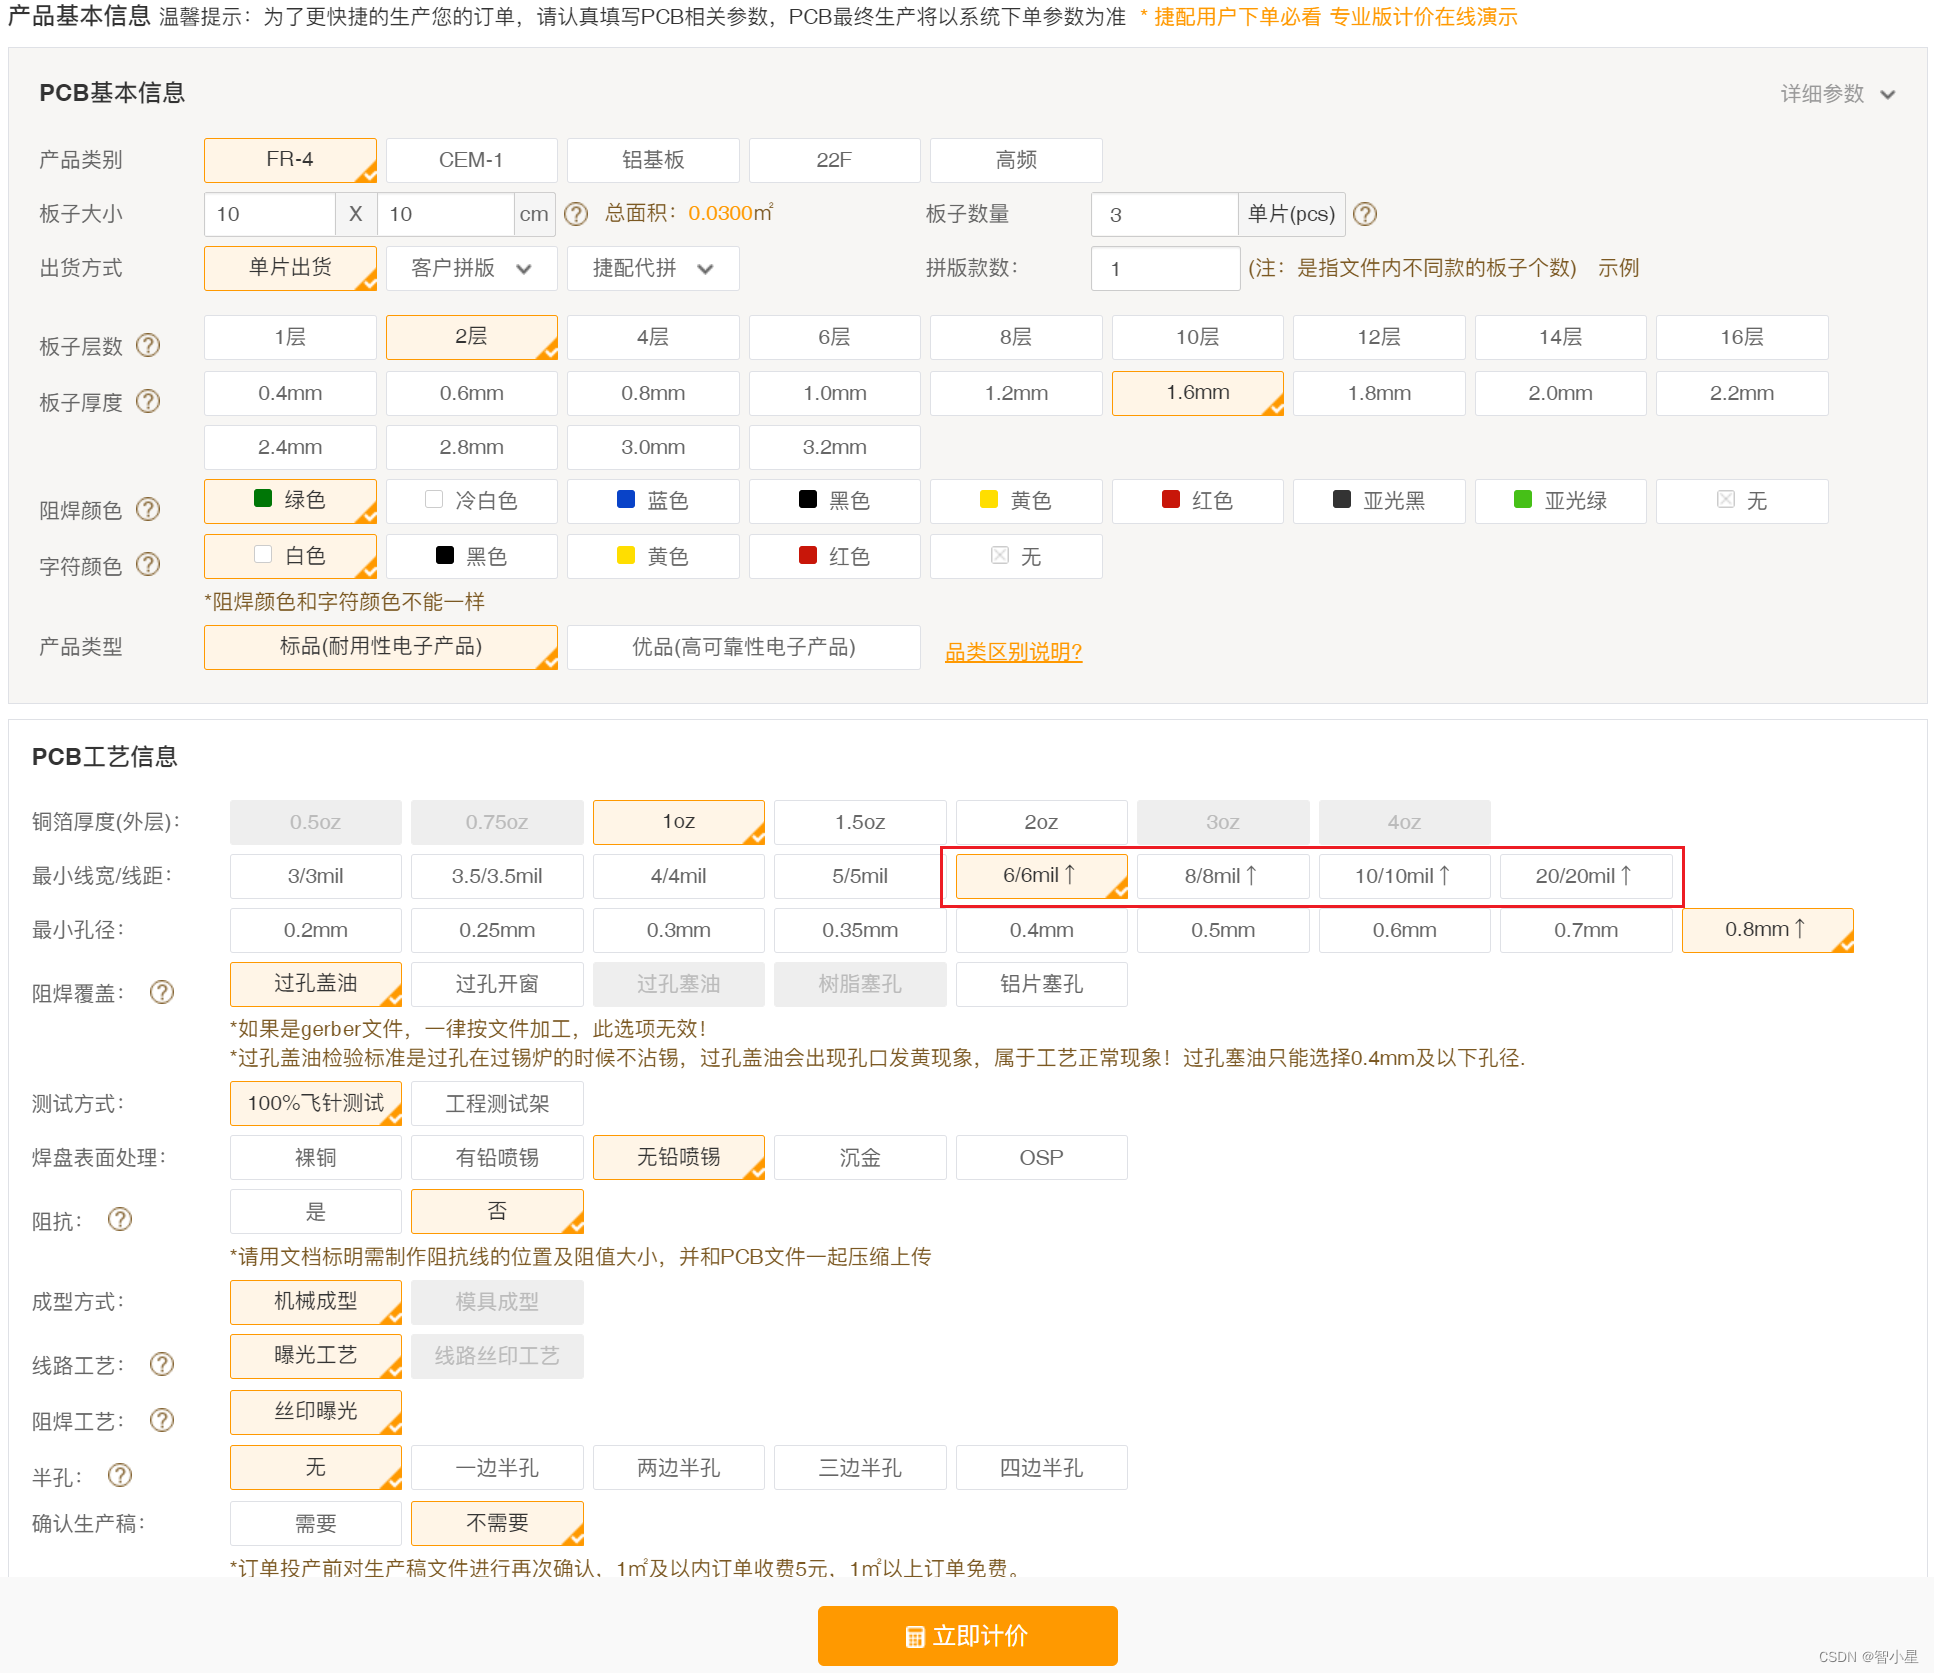
Task: Open the 品类区别说明 link
Action: click(1013, 652)
